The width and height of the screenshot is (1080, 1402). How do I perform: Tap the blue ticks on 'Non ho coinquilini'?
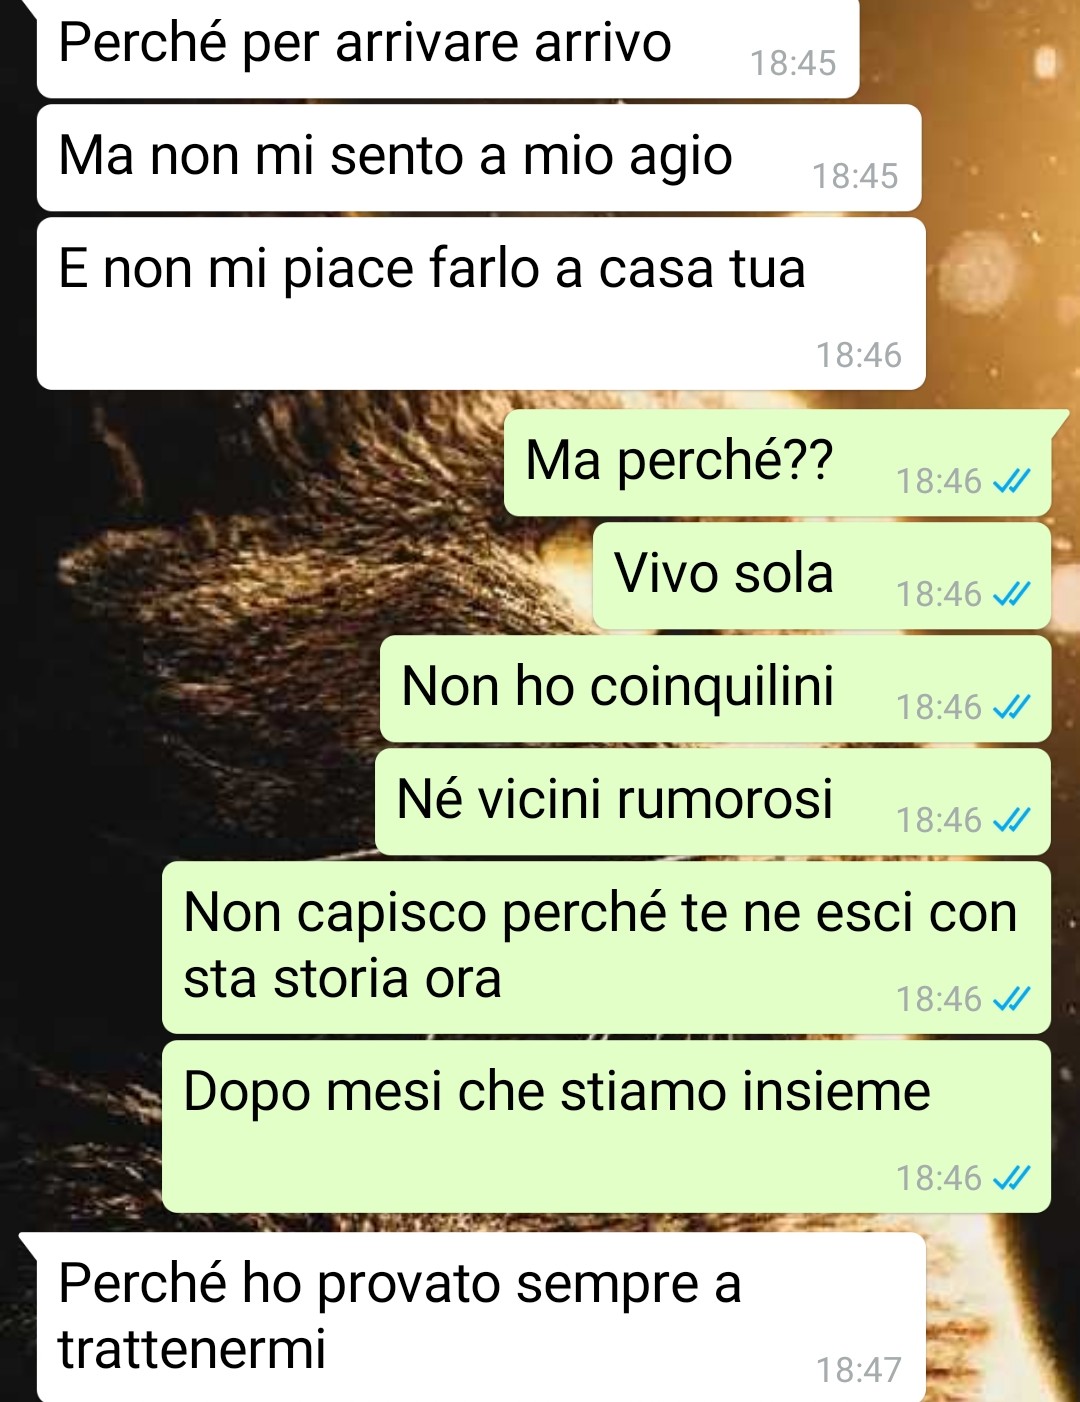pos(1011,708)
